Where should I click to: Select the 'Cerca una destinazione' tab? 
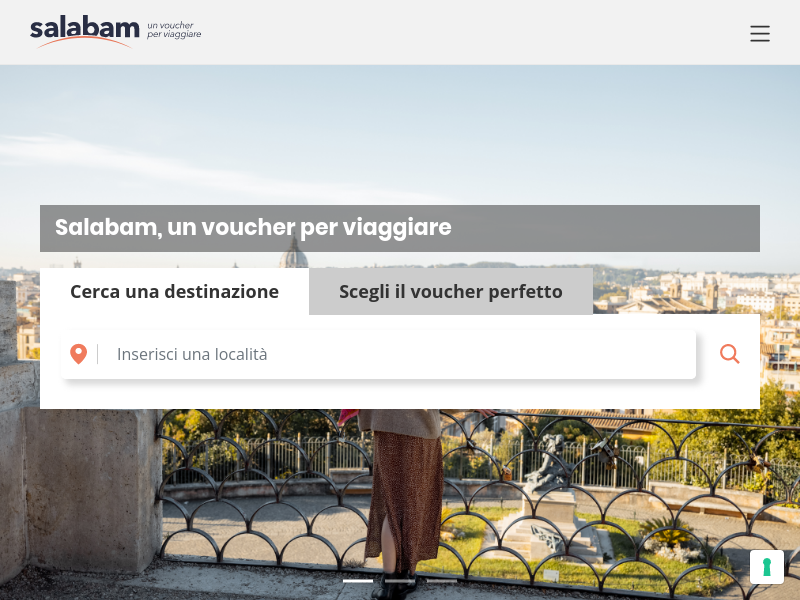(x=174, y=291)
